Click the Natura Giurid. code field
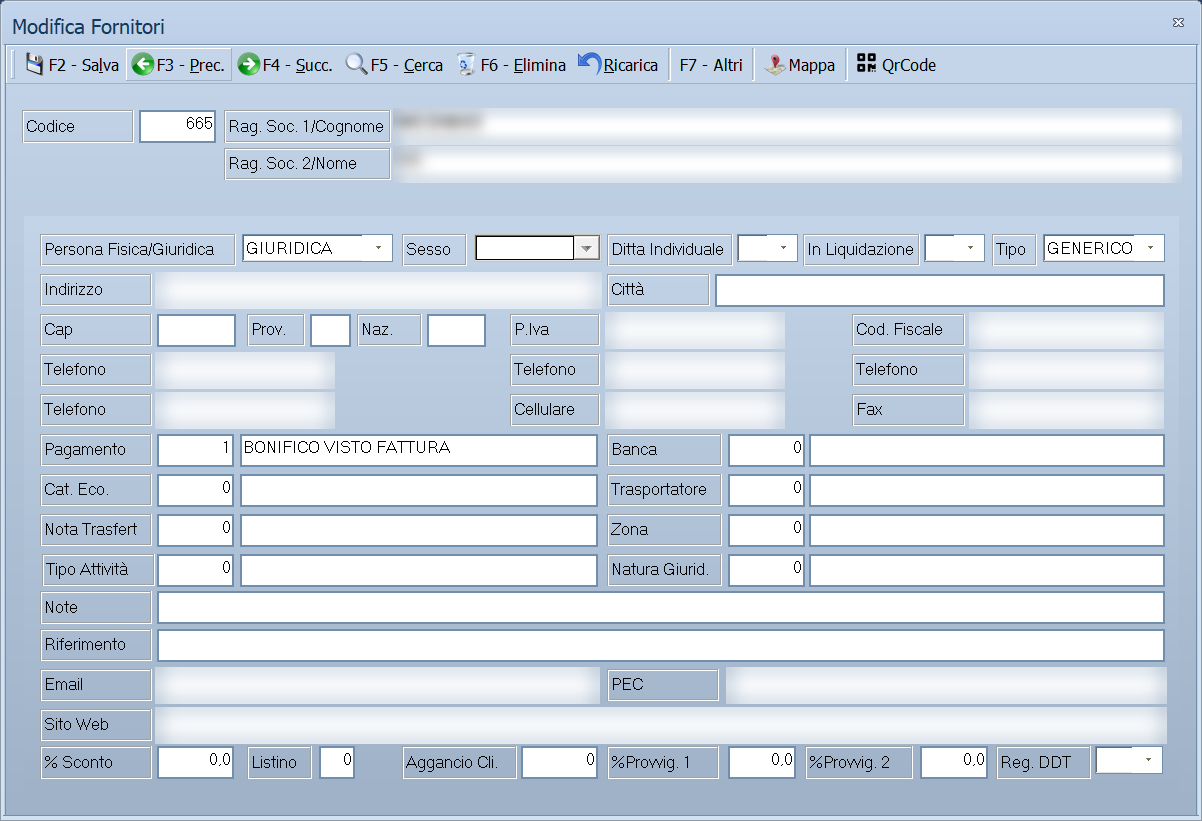1202x821 pixels. [x=767, y=570]
